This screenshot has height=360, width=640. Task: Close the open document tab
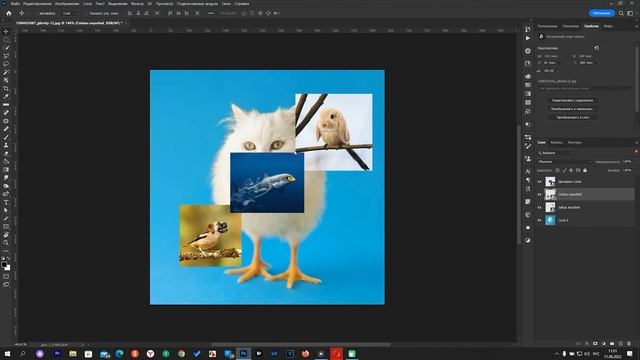click(x=126, y=23)
